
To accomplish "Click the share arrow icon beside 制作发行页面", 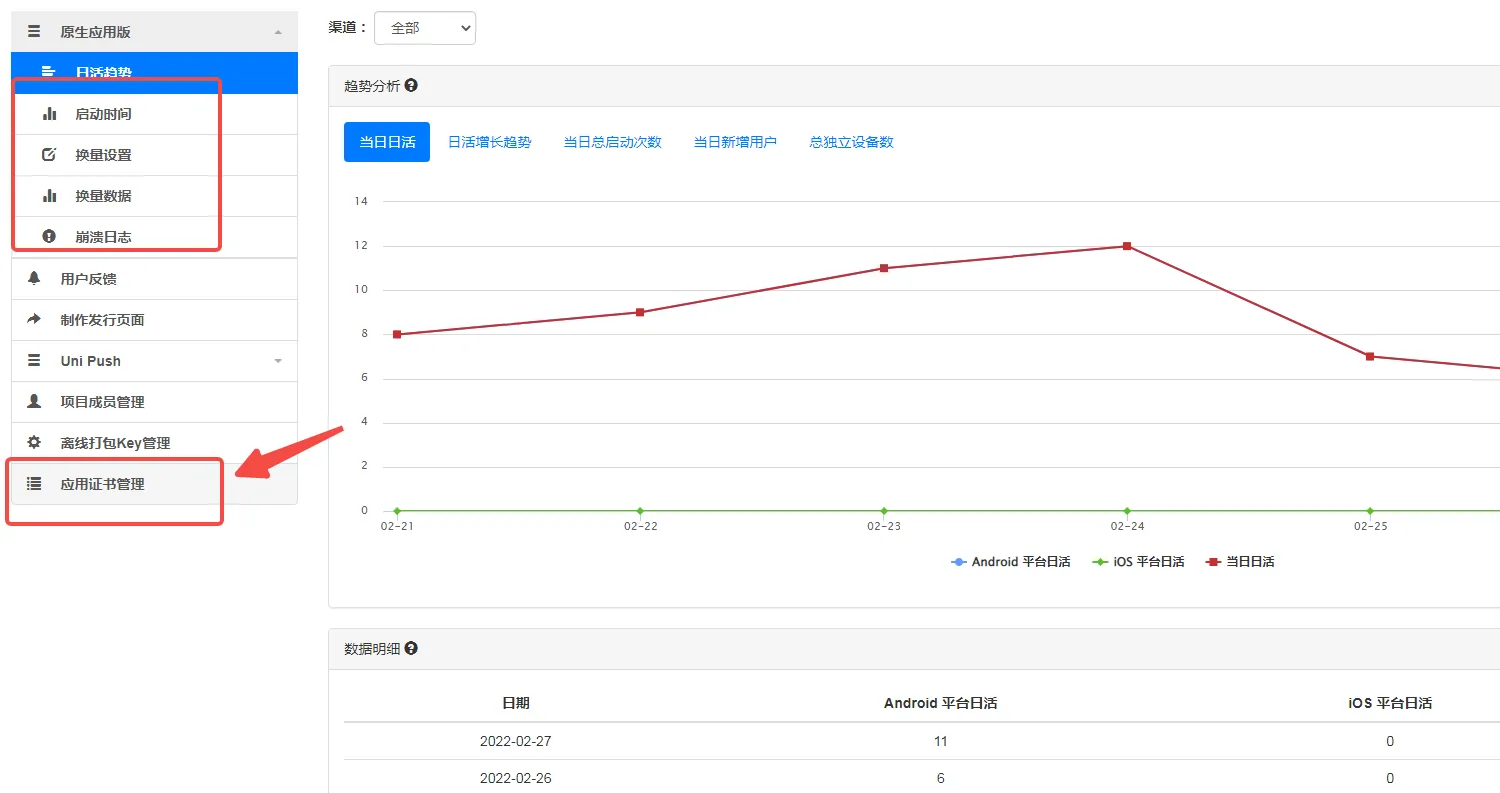I will coord(34,319).
